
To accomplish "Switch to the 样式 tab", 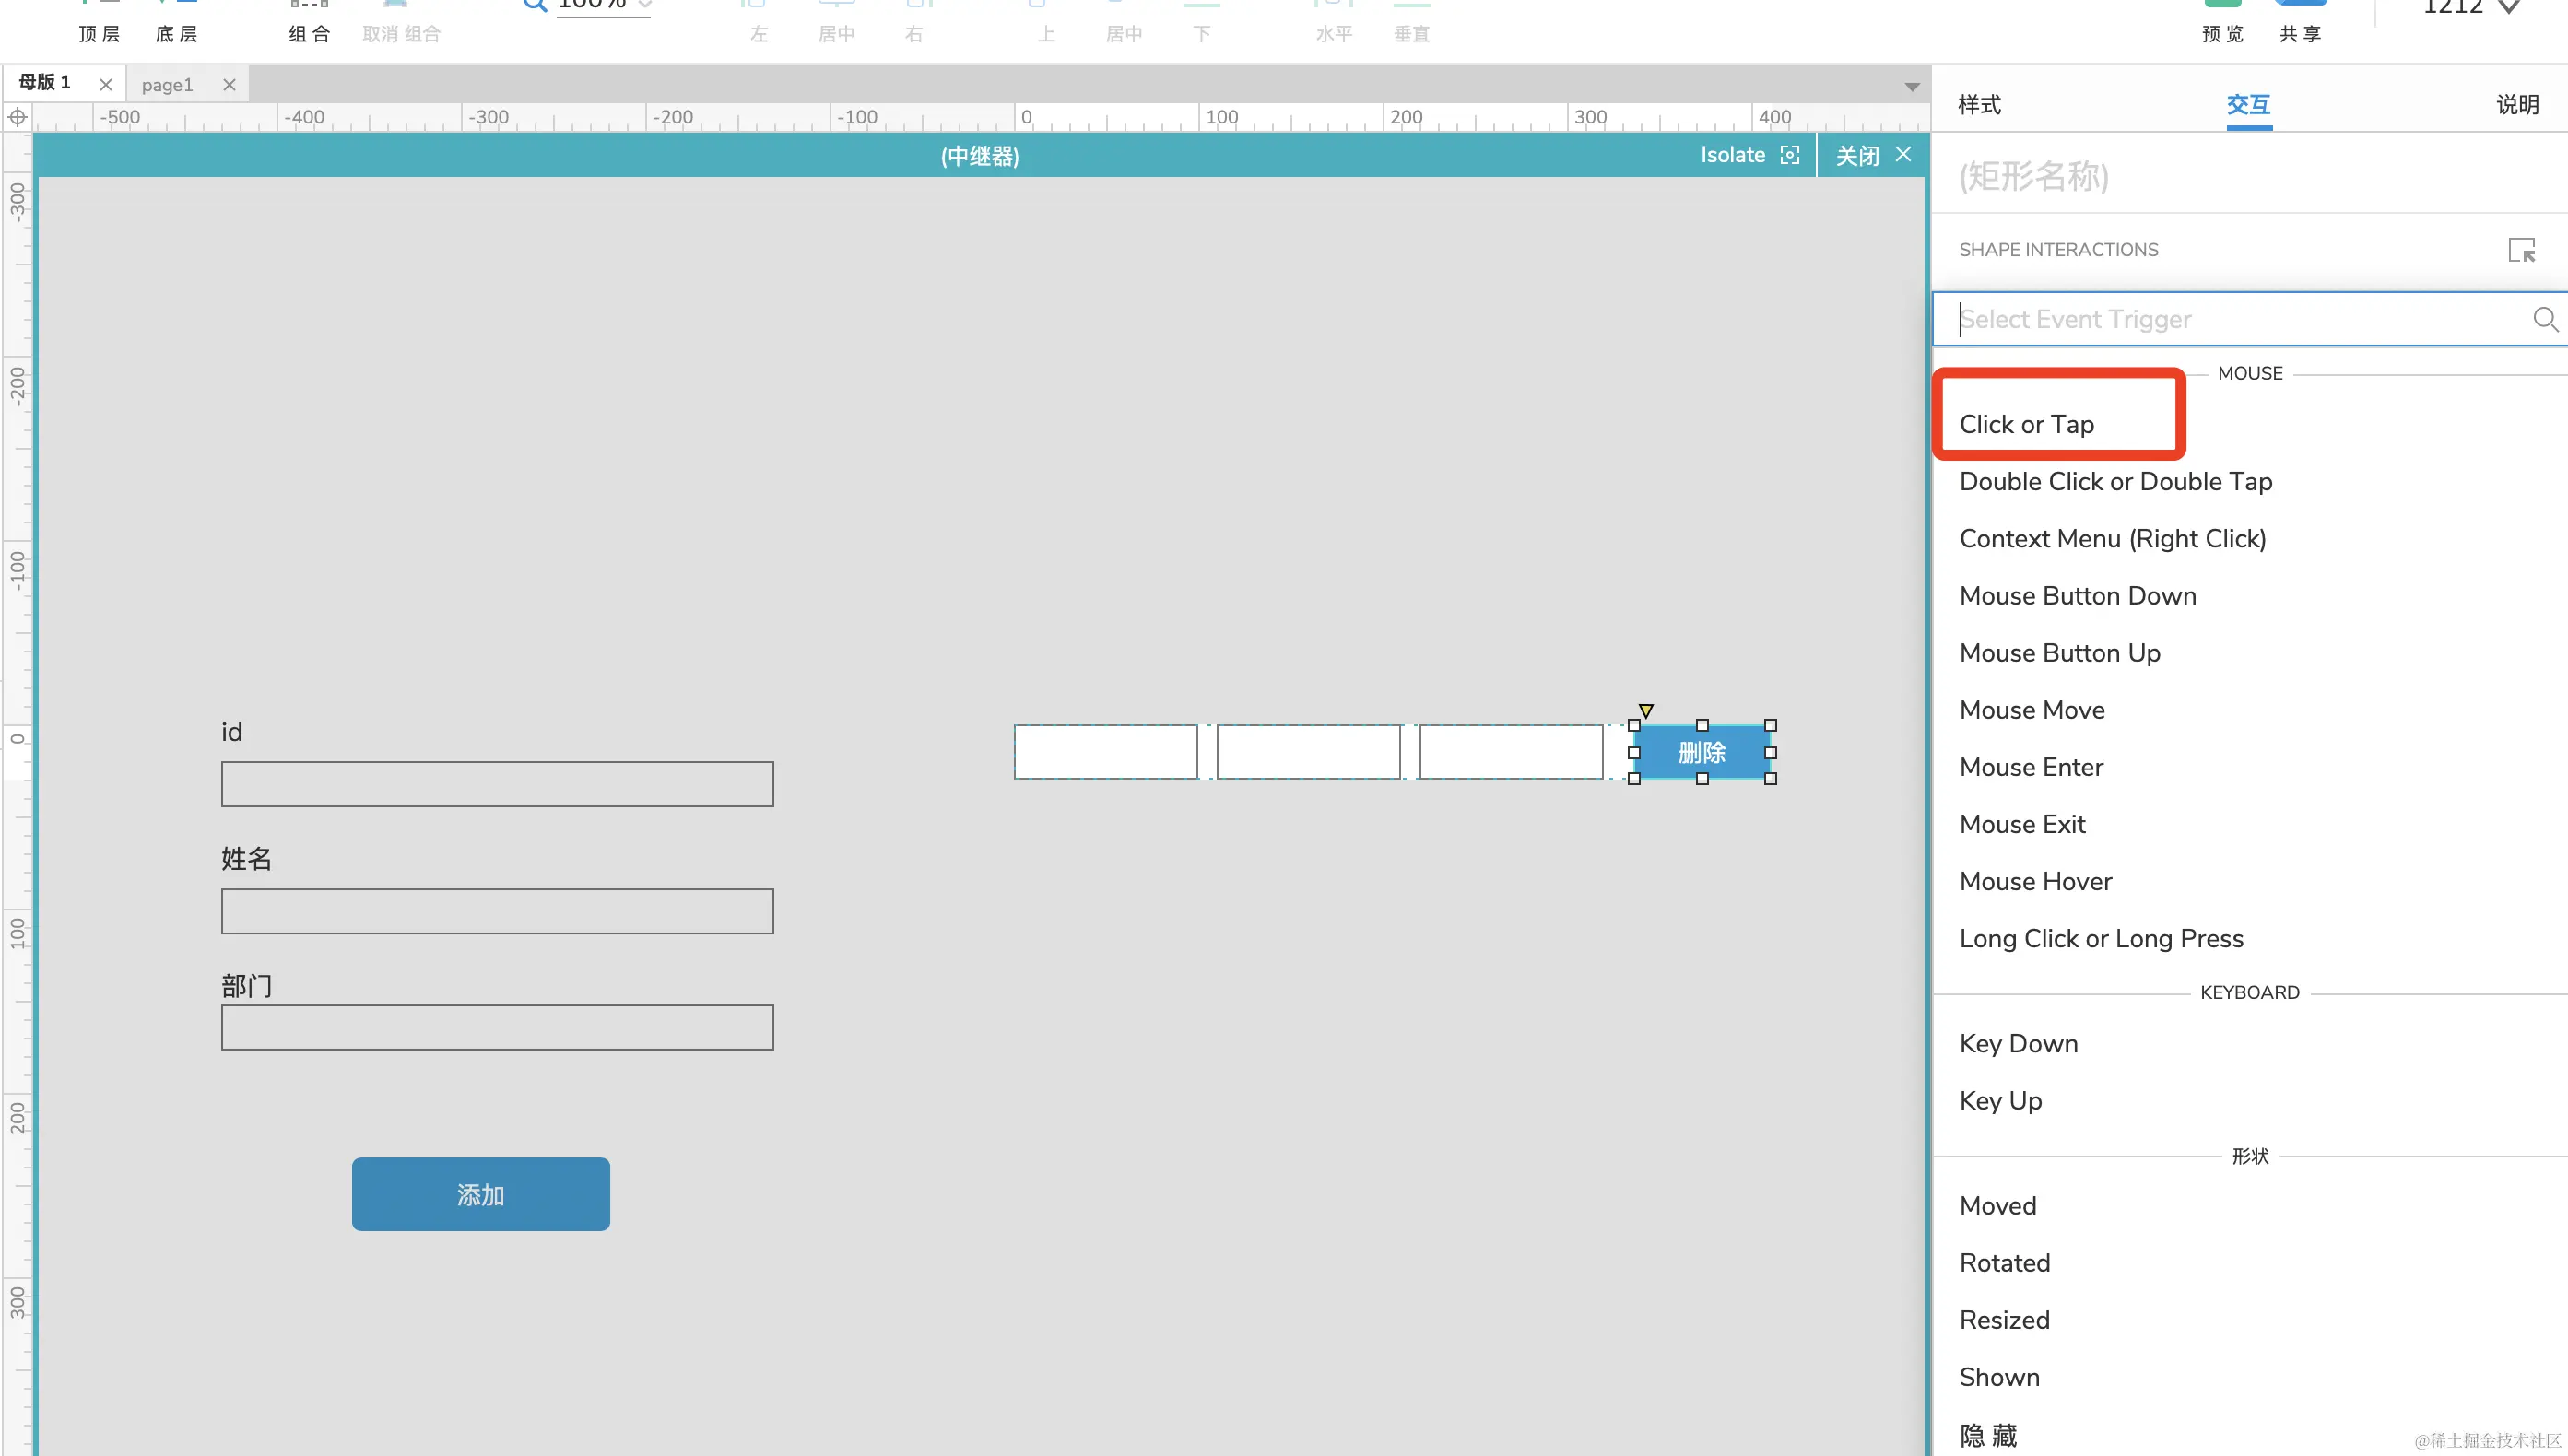I will 1979,104.
